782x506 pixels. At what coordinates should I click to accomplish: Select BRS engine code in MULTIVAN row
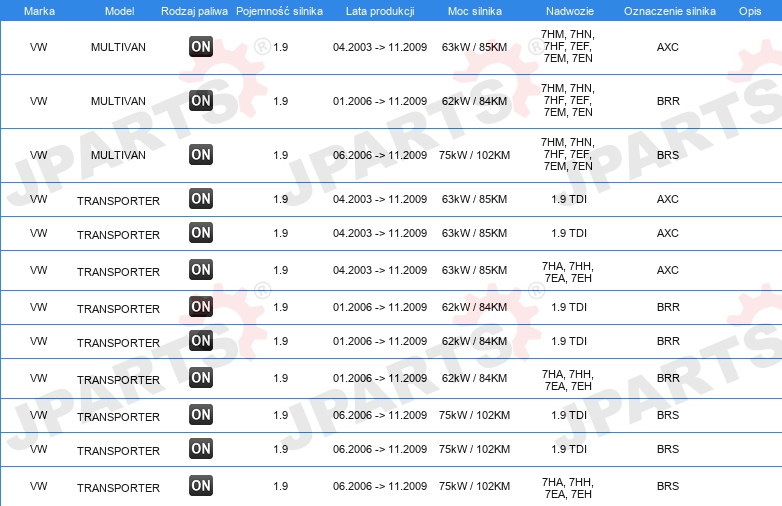coord(668,155)
